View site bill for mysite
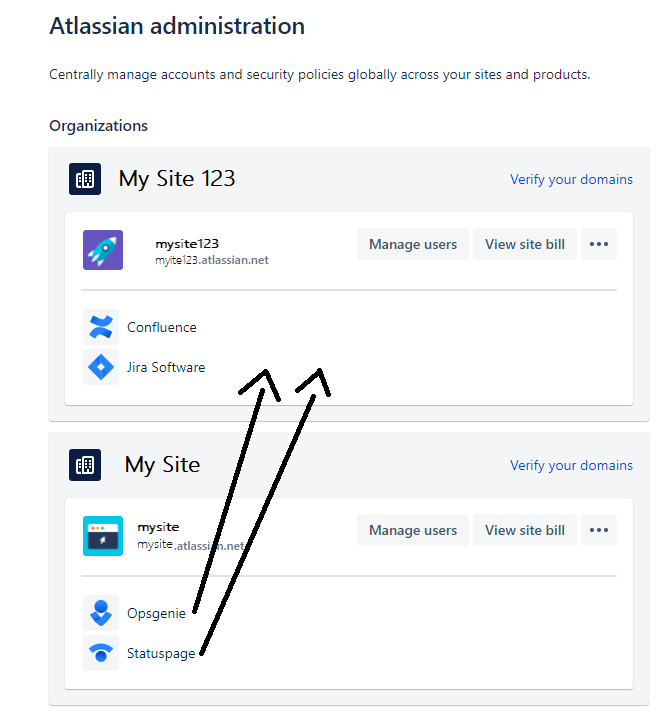This screenshot has height=727, width=669. coord(525,530)
